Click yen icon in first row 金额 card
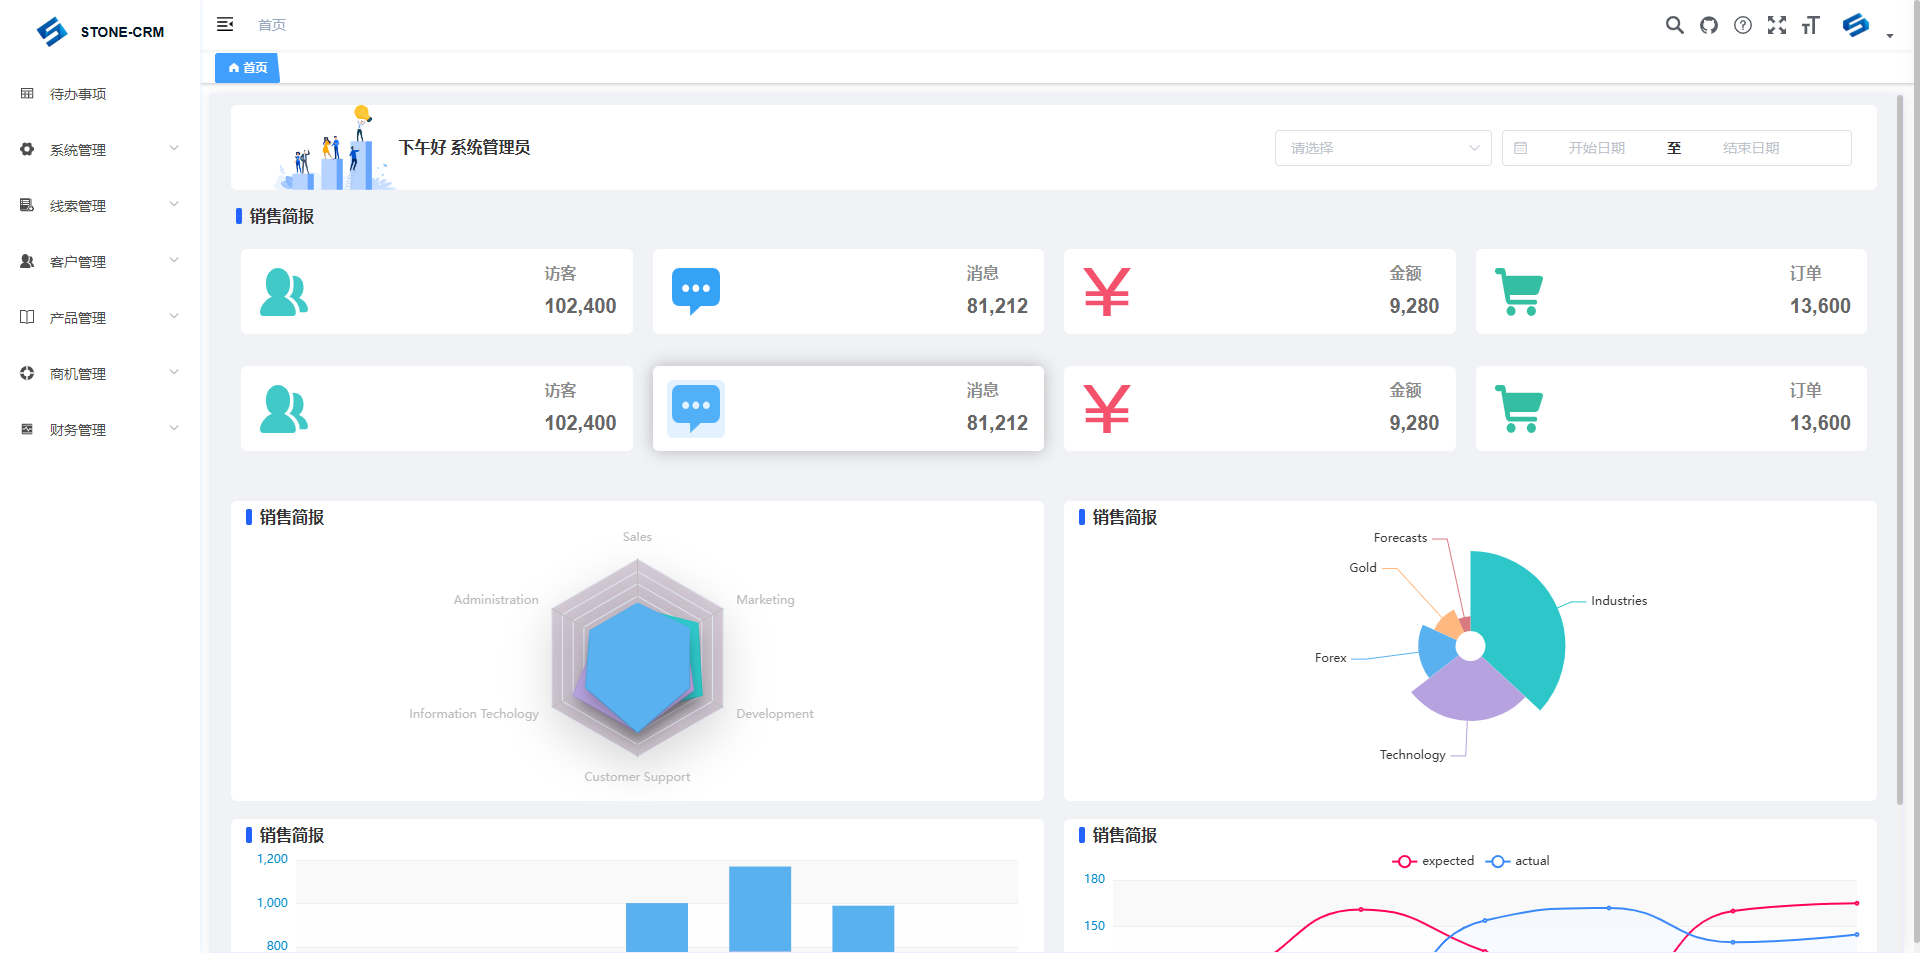This screenshot has width=1920, height=953. (x=1107, y=292)
